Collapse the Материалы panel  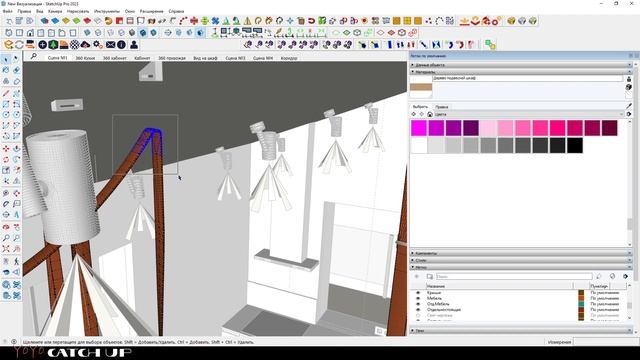tap(521, 72)
